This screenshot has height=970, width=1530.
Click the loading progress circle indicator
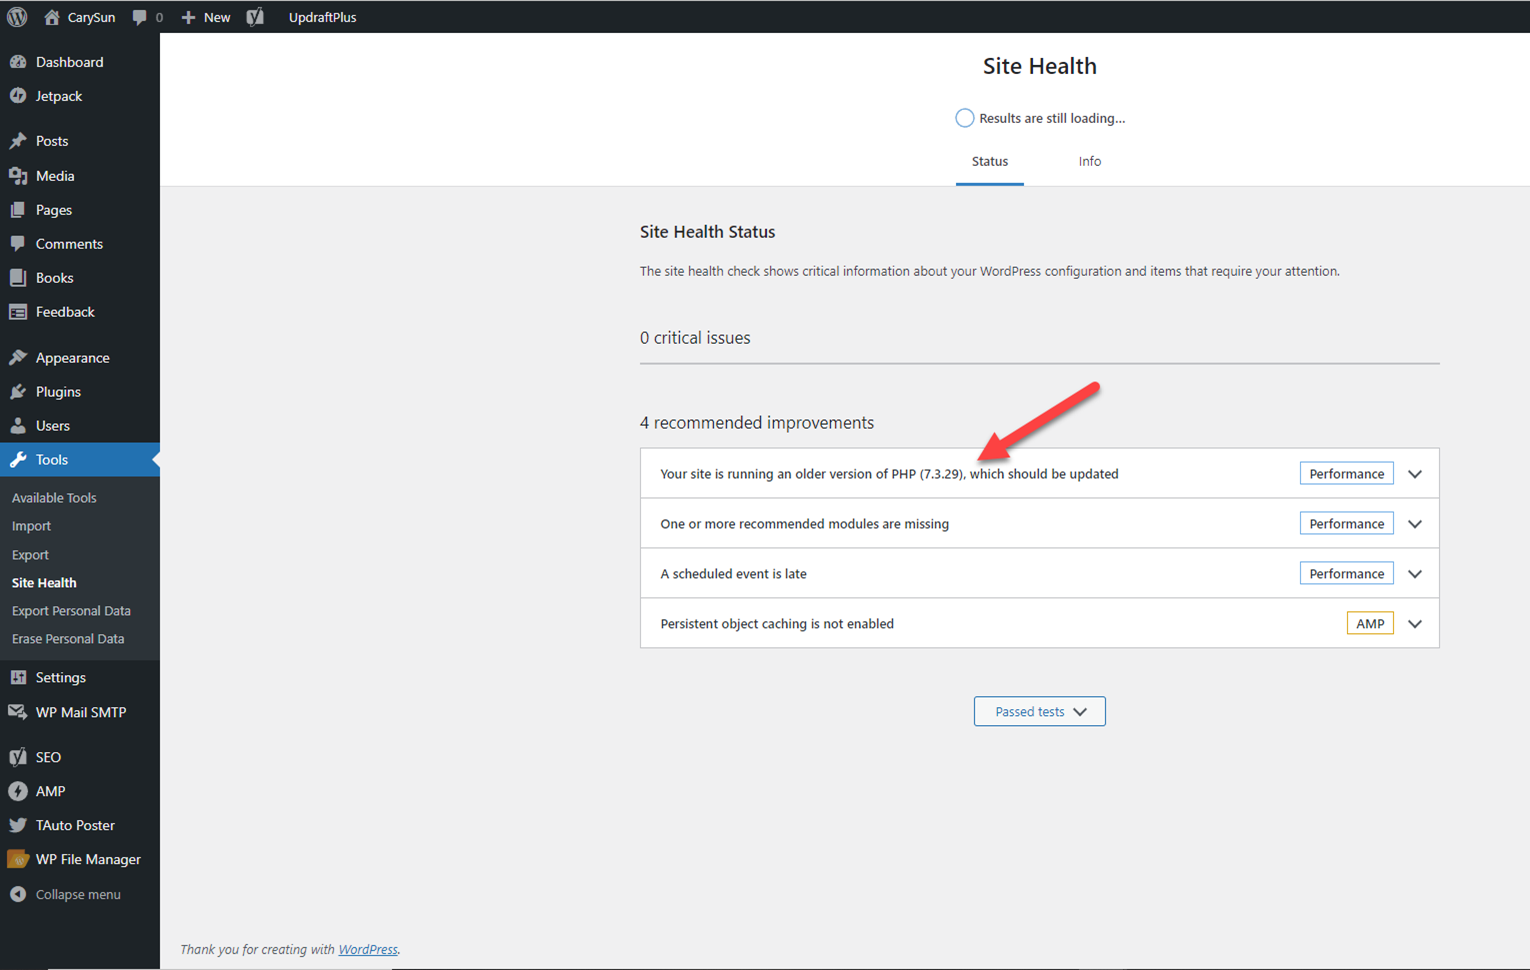(x=964, y=118)
